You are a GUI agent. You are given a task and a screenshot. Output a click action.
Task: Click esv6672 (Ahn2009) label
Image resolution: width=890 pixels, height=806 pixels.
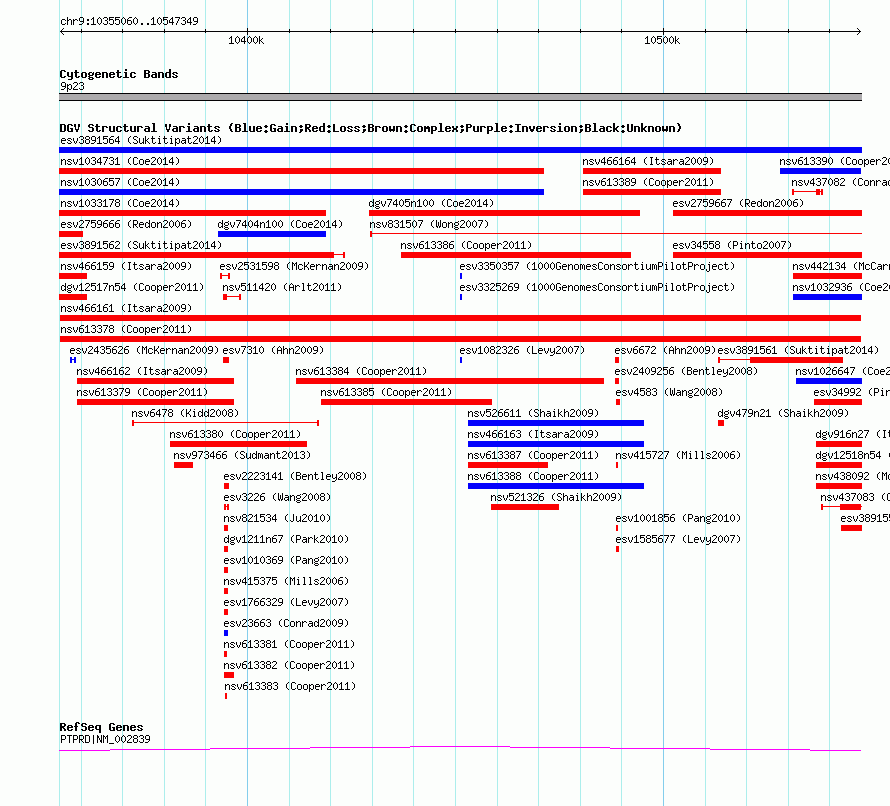point(665,350)
